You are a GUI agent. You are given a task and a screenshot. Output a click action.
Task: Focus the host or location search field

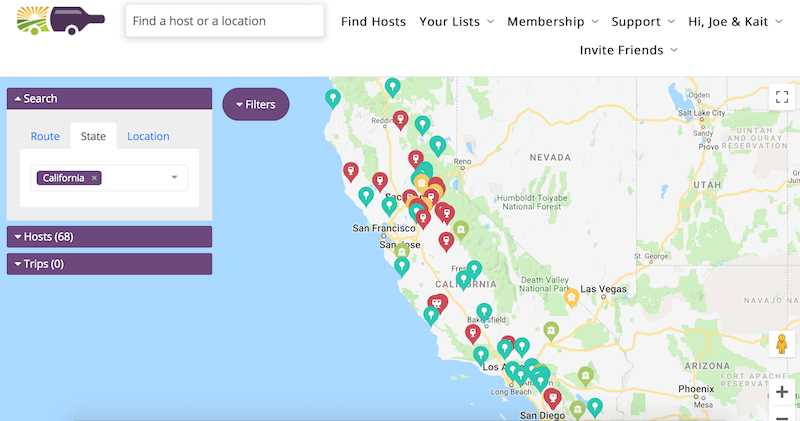pyautogui.click(x=225, y=21)
